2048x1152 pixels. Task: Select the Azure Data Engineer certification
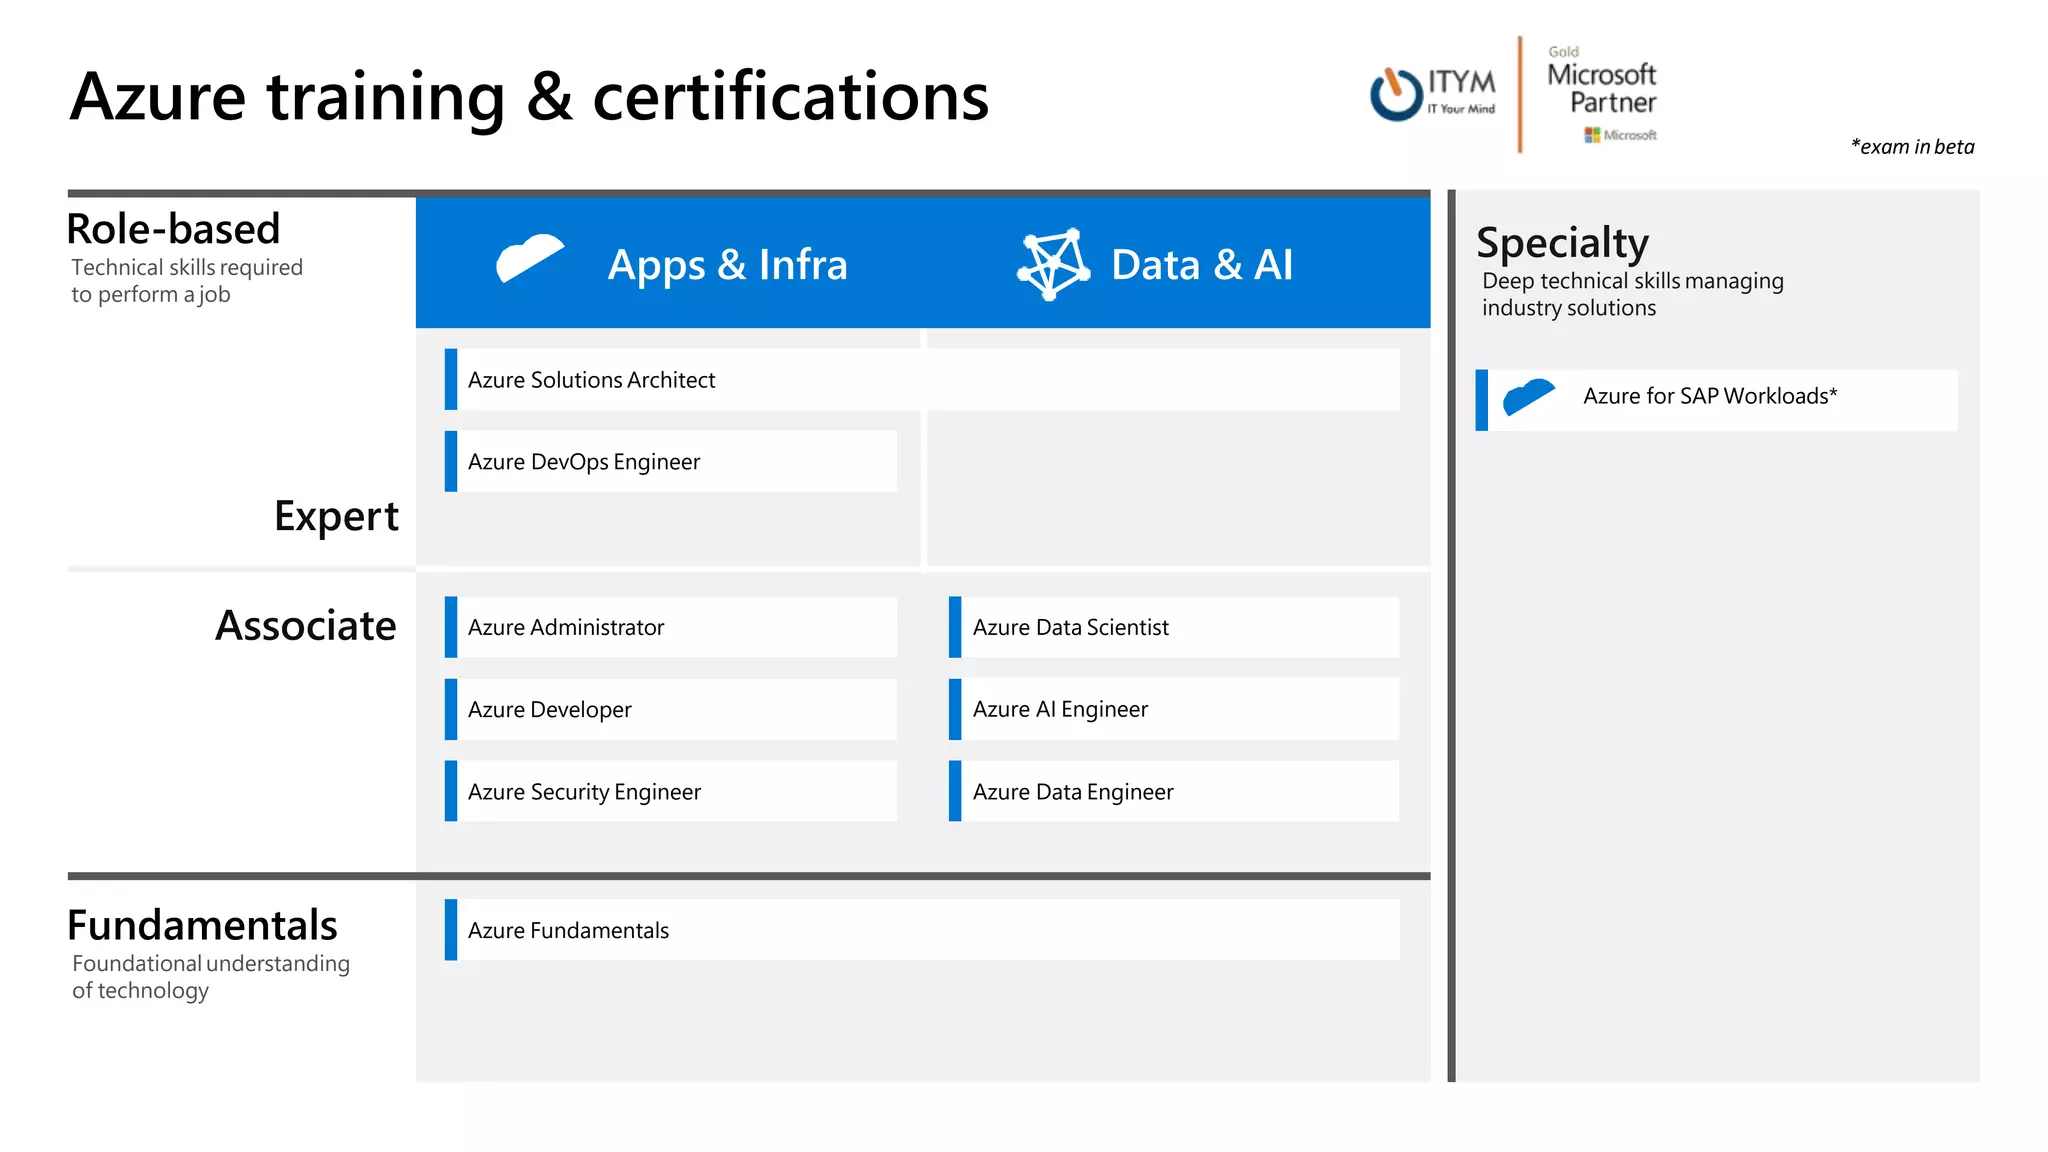(1174, 791)
